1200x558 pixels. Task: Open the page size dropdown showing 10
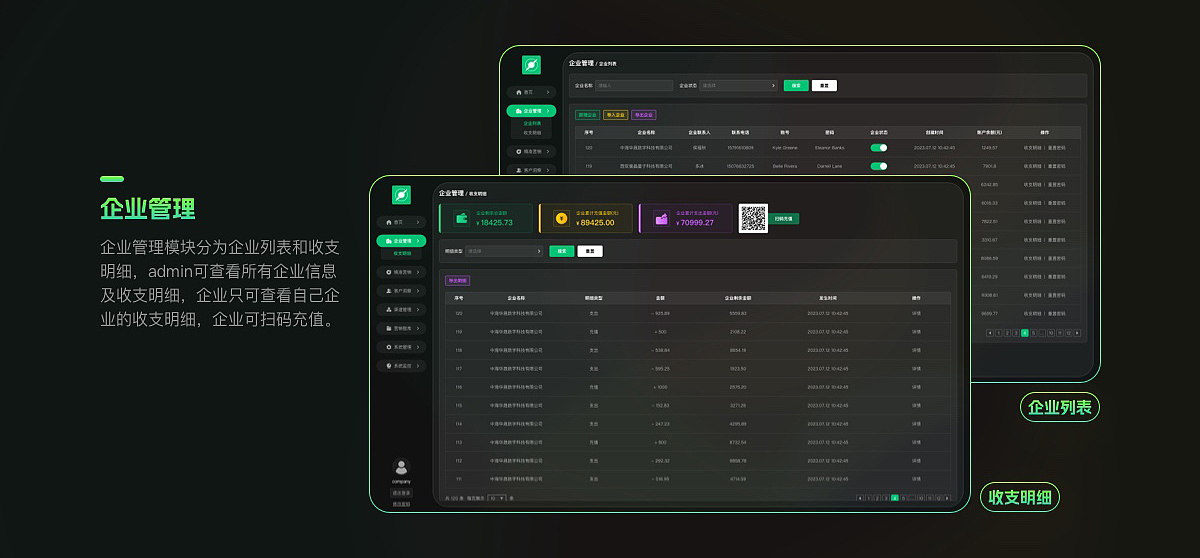(496, 498)
